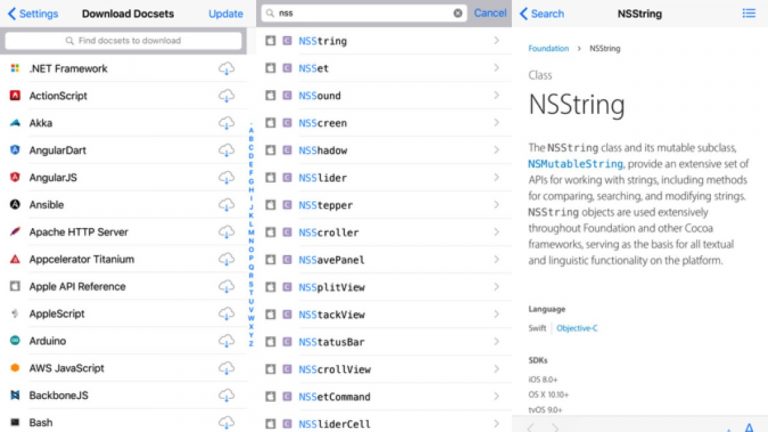
Task: Download the BackboneJS docset
Action: (226, 395)
